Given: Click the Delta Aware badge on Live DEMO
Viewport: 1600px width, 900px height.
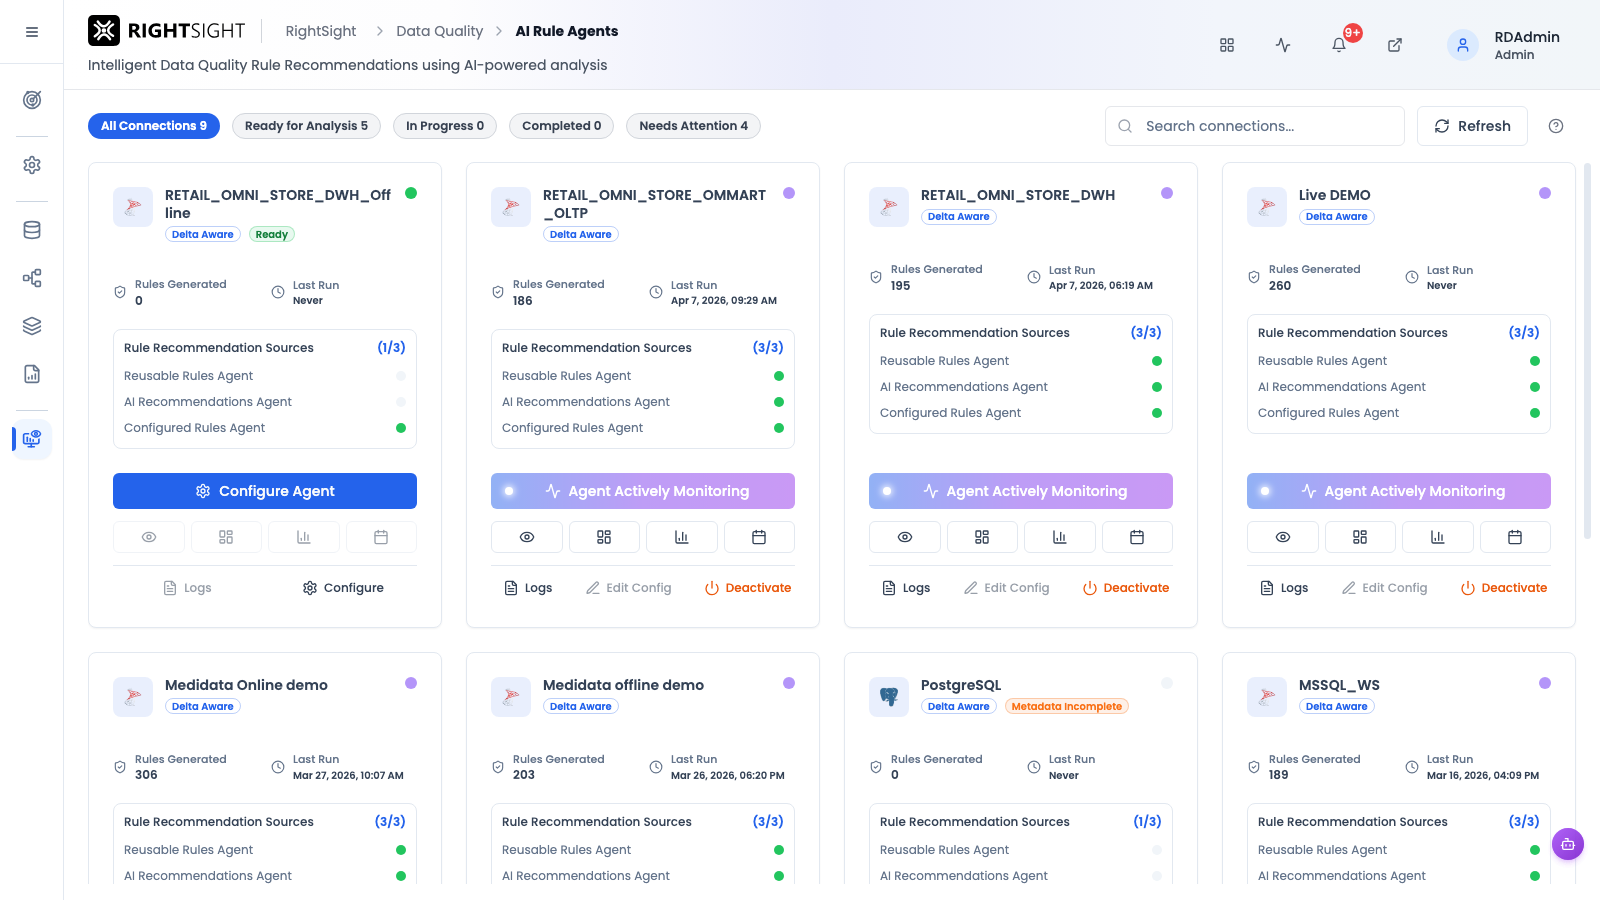Looking at the screenshot, I should click(x=1337, y=217).
